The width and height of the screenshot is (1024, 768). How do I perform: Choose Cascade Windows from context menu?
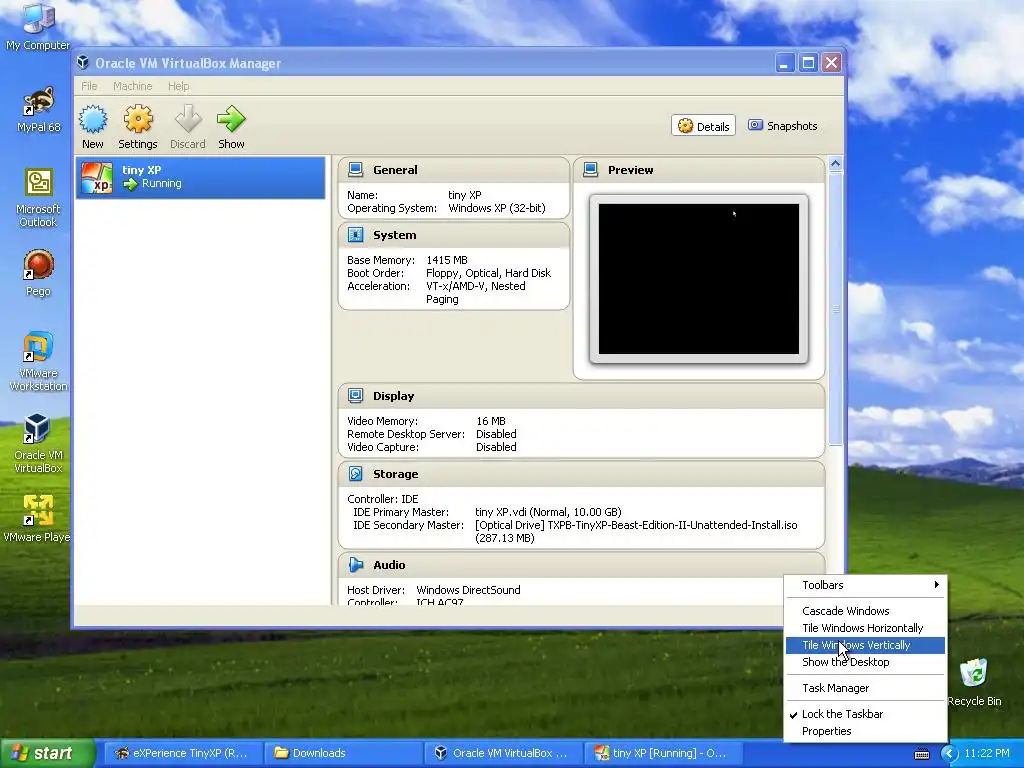coord(865,611)
